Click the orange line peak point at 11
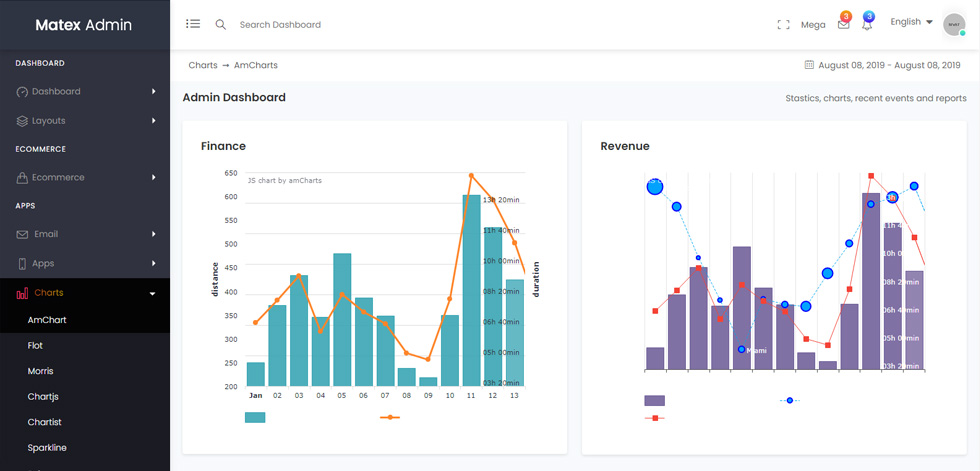The height and width of the screenshot is (471, 980). tap(471, 176)
